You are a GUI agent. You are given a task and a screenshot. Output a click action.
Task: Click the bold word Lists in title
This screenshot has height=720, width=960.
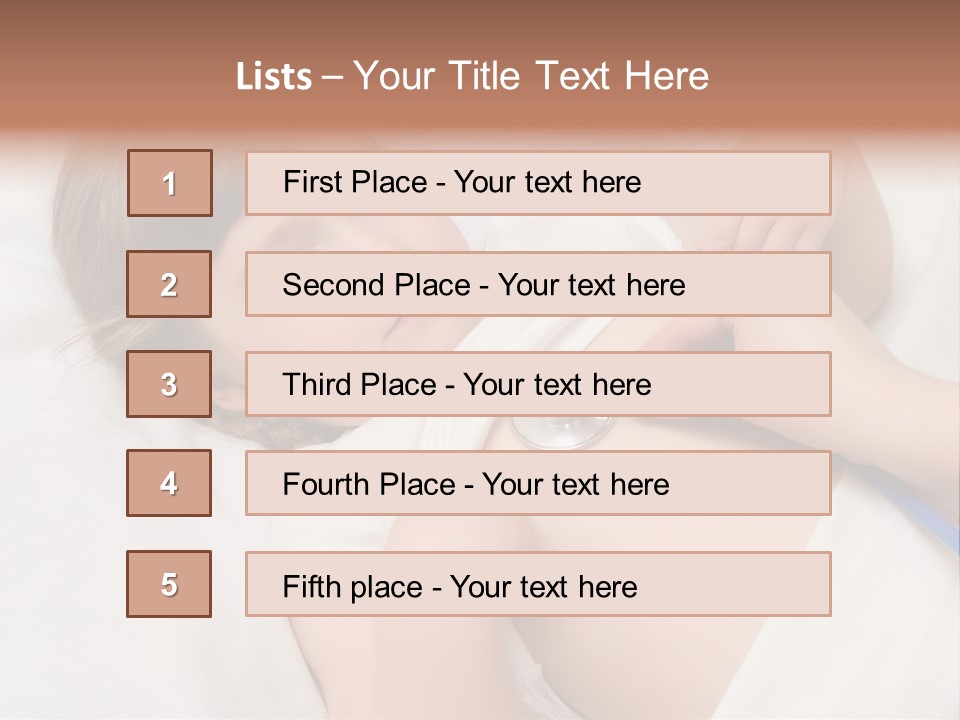[x=274, y=77]
